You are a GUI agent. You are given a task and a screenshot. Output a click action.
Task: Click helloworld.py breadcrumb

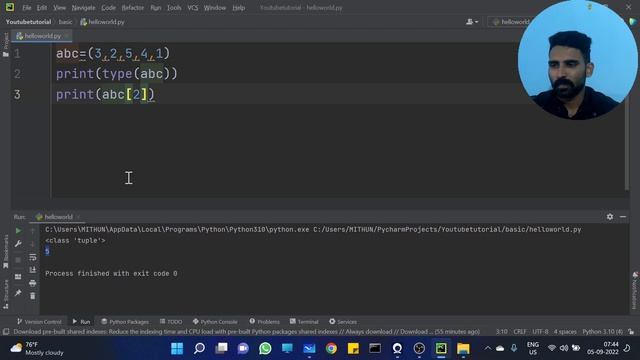pos(102,22)
